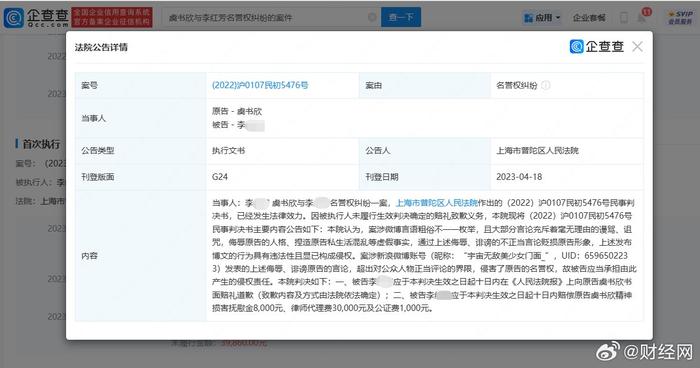The image size is (700, 368).
Task: Select the 刊登版面 label cell
Action: pyautogui.click(x=141, y=177)
